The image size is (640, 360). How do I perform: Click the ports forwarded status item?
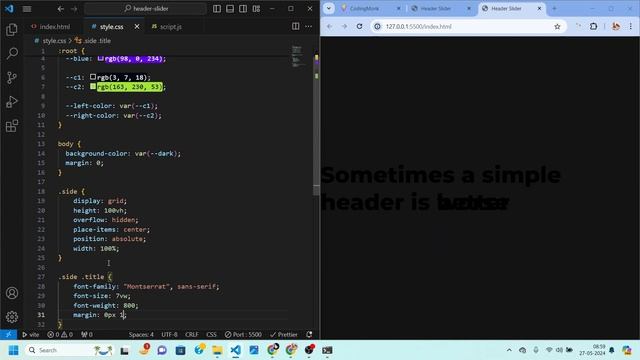87,335
